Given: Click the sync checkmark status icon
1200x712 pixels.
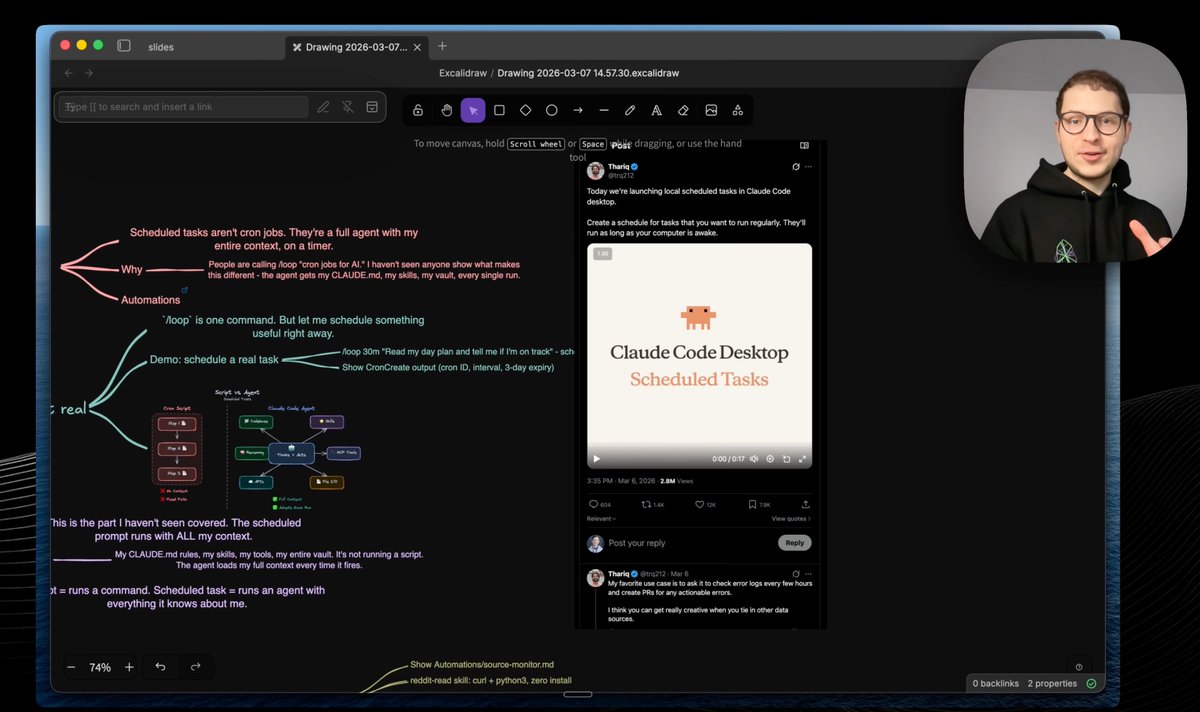Looking at the screenshot, I should (1091, 684).
